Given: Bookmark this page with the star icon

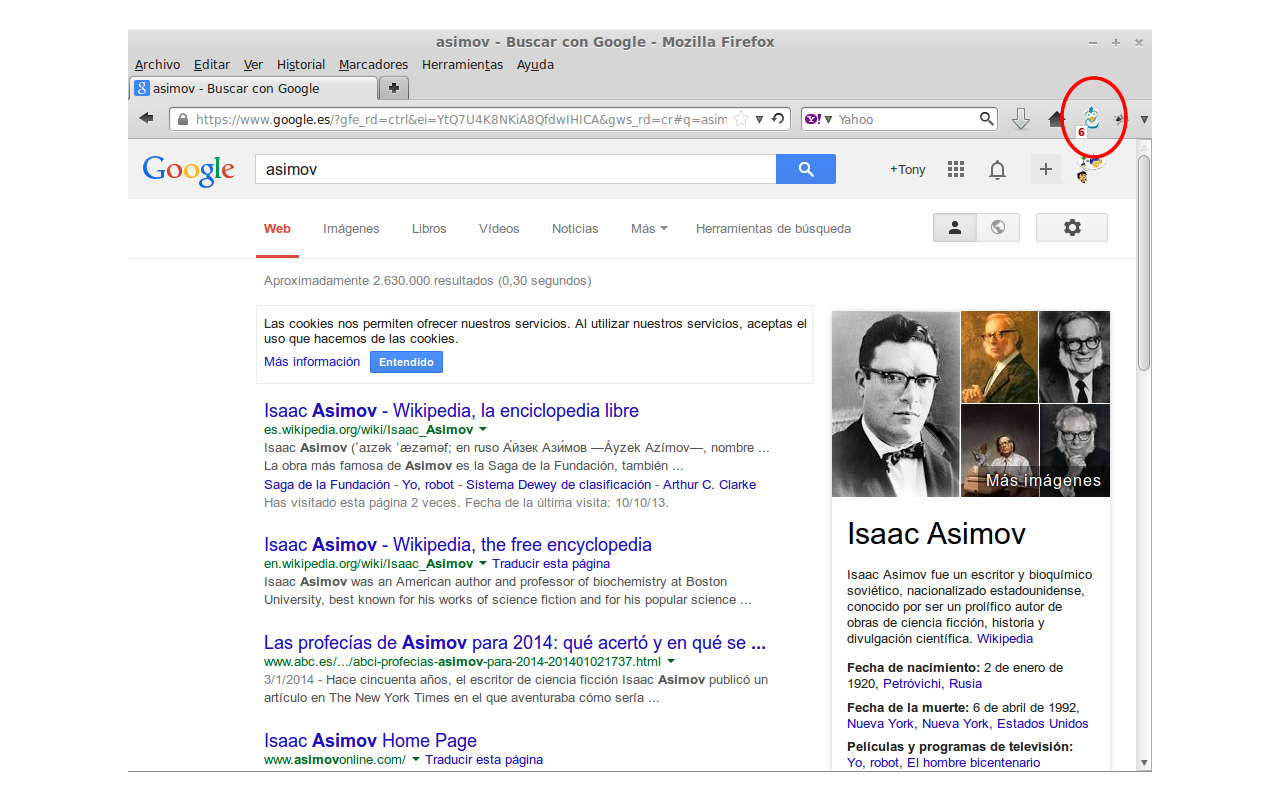Looking at the screenshot, I should click(741, 119).
